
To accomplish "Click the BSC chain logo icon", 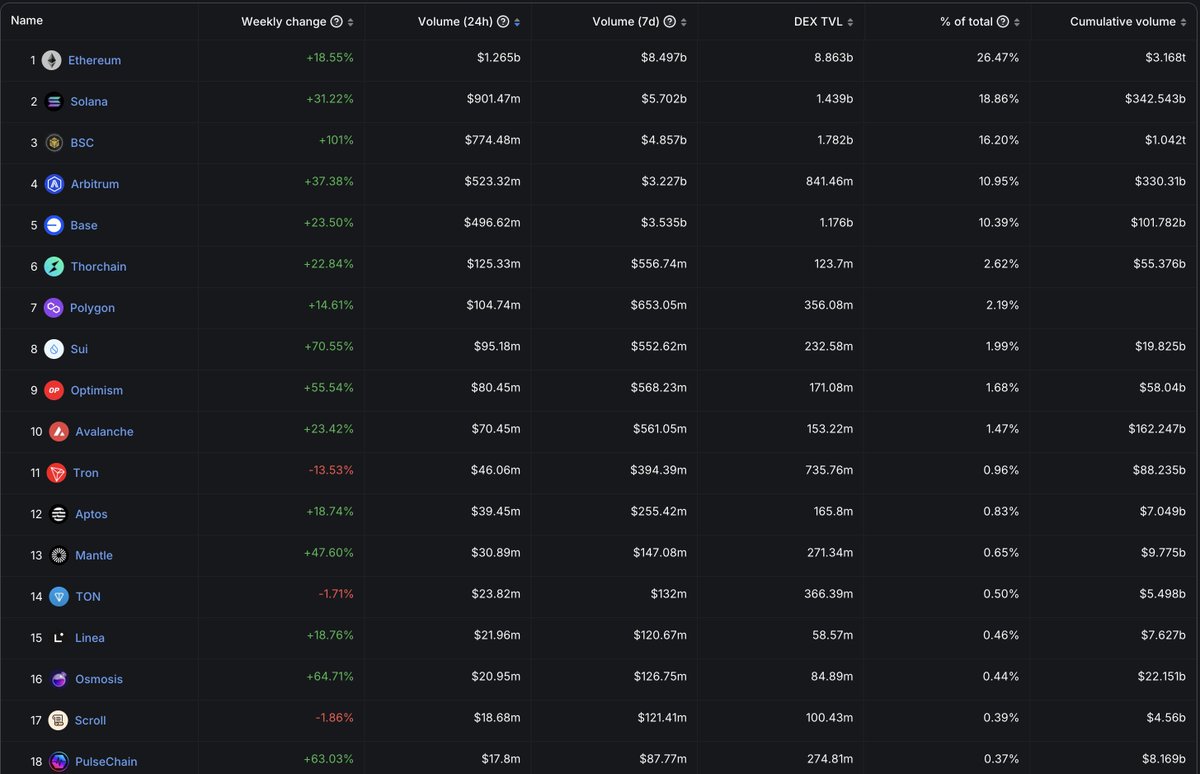I will coord(54,143).
